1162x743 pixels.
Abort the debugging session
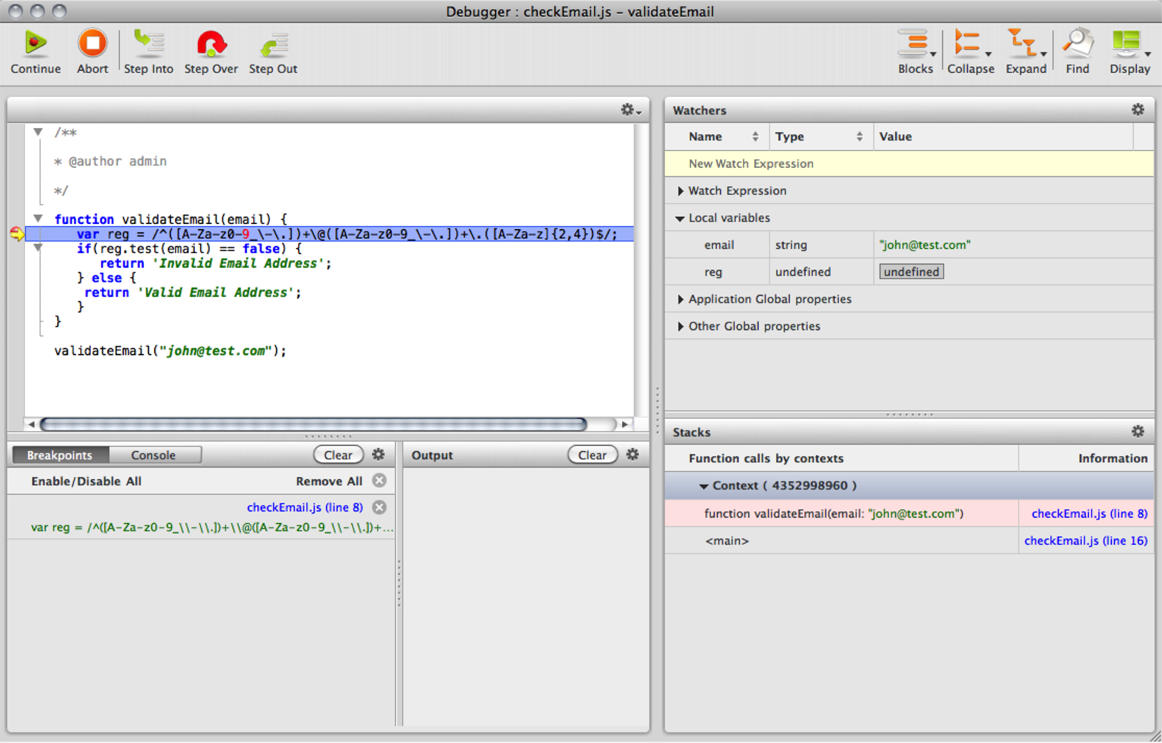pos(92,44)
